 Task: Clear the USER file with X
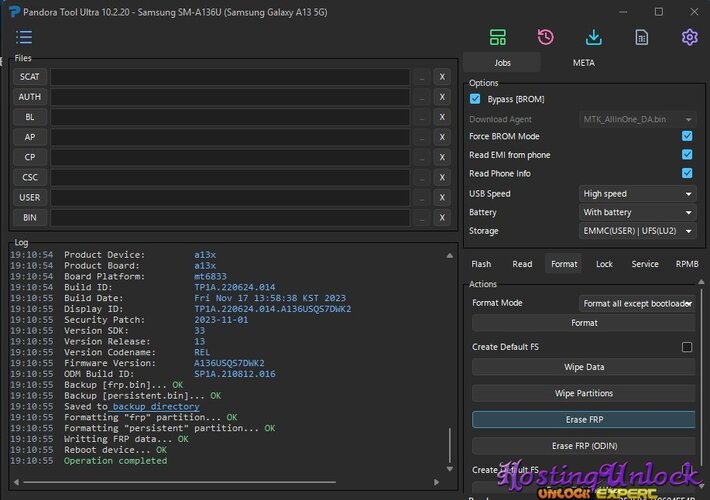point(442,197)
